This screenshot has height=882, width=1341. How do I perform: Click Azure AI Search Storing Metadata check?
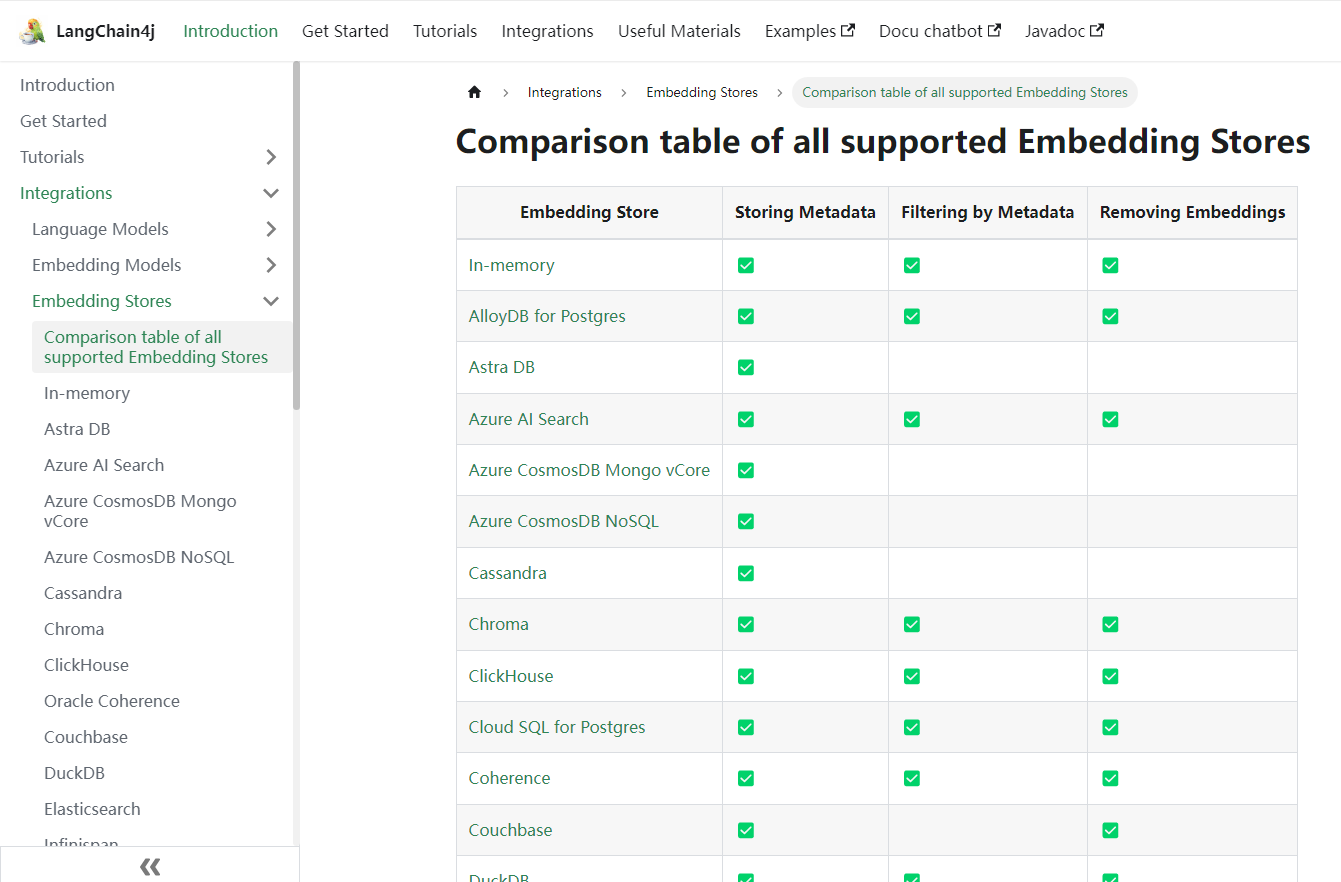[746, 419]
